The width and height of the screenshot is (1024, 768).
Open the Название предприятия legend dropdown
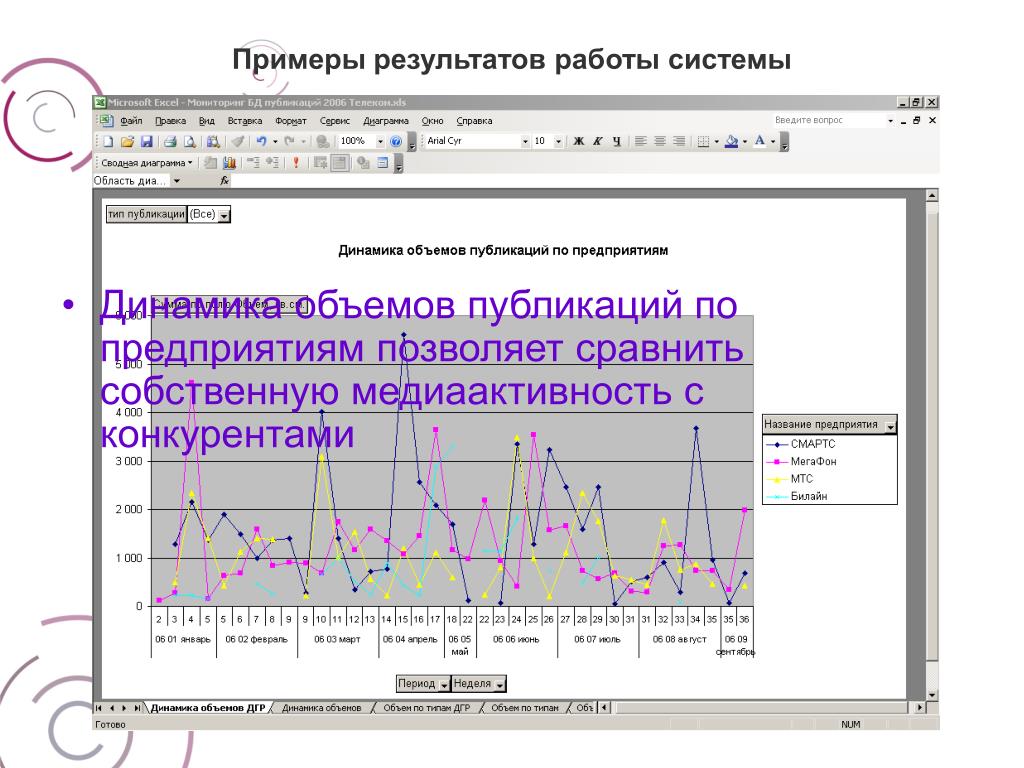tap(890, 426)
